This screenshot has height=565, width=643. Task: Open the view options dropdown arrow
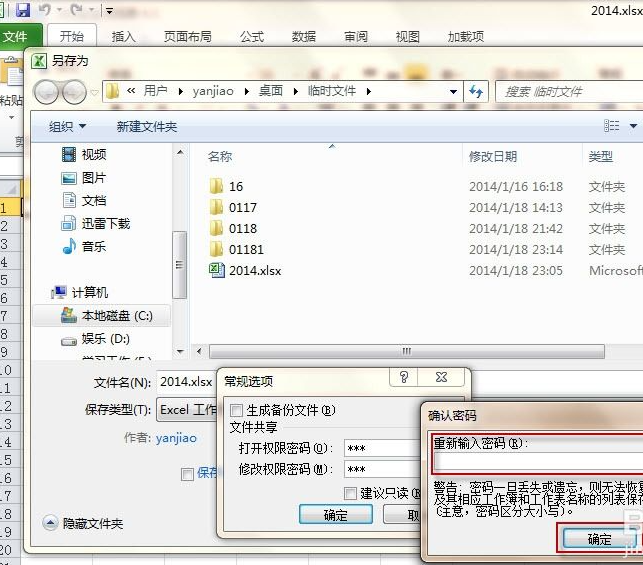[x=633, y=126]
